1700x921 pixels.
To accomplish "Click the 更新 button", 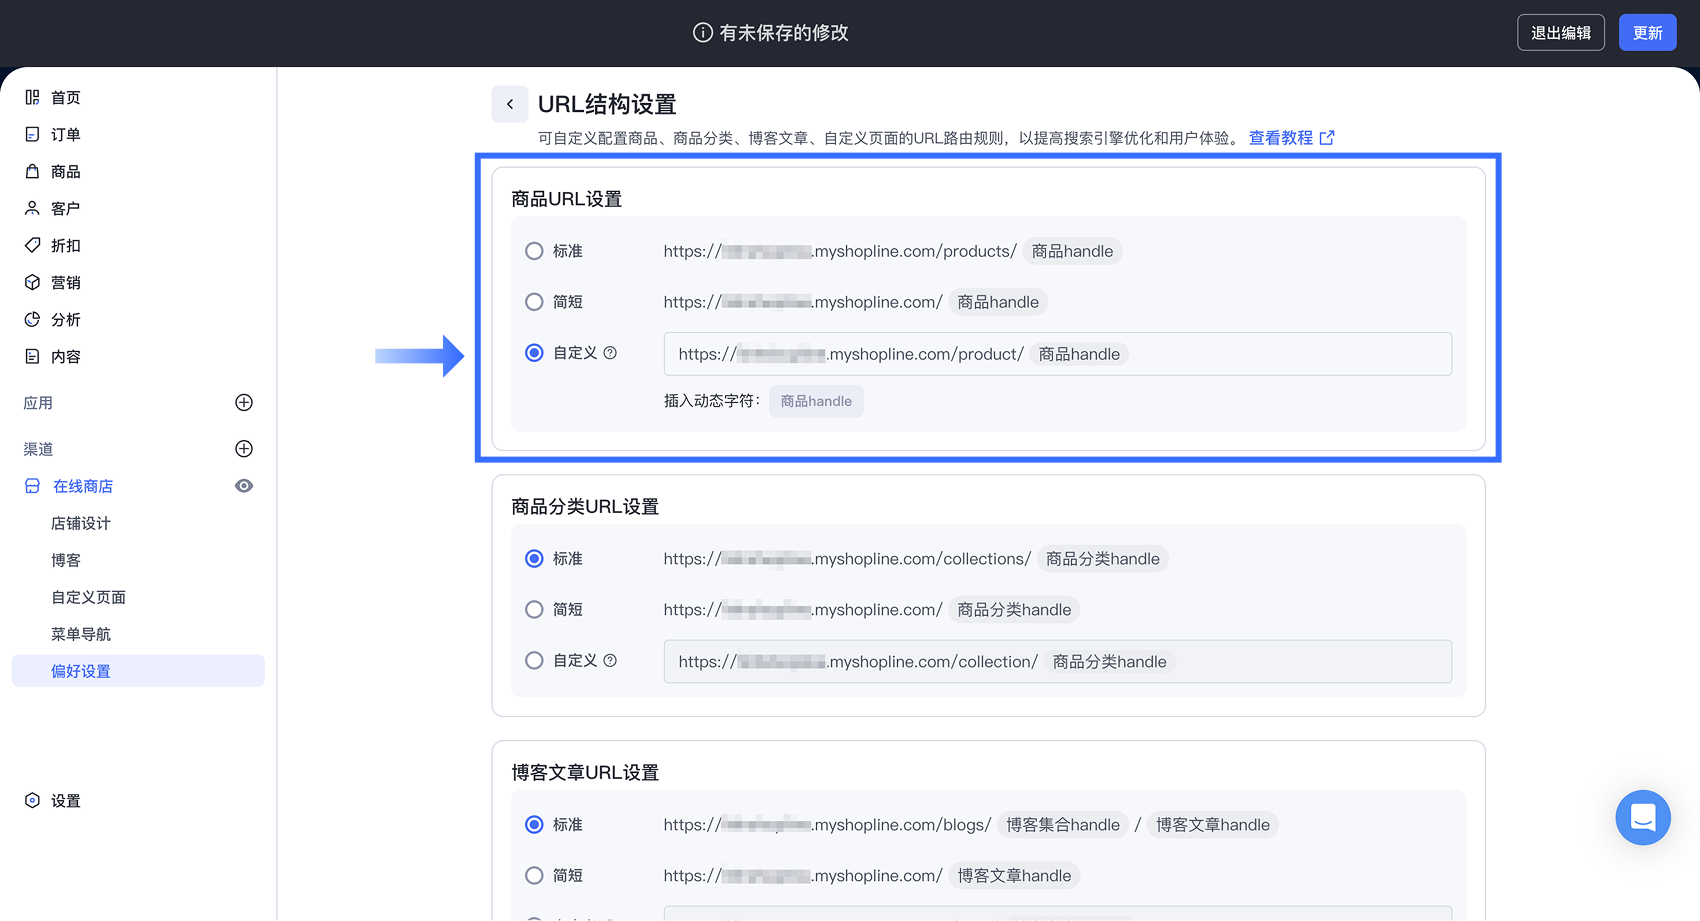I will 1647,33.
